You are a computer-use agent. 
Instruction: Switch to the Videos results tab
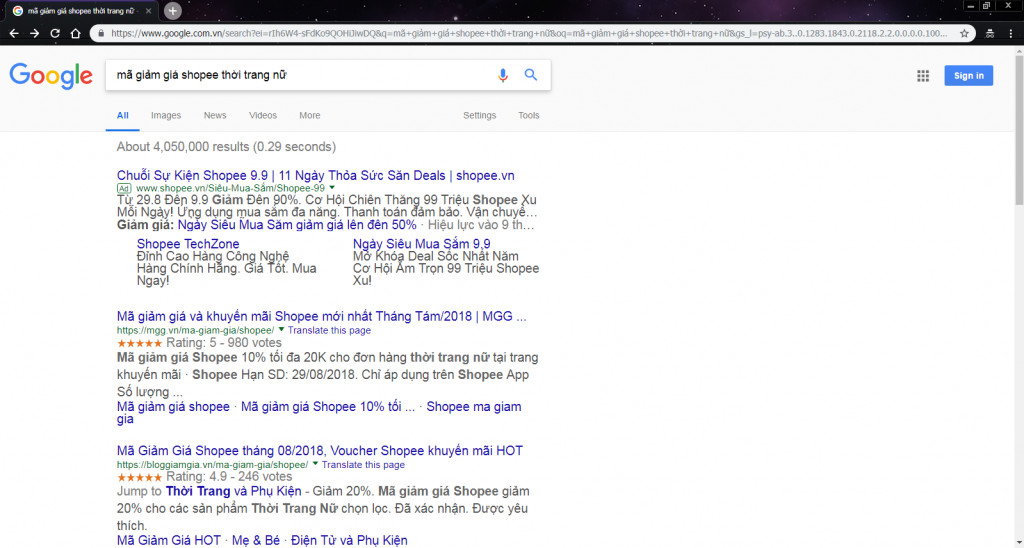click(263, 116)
